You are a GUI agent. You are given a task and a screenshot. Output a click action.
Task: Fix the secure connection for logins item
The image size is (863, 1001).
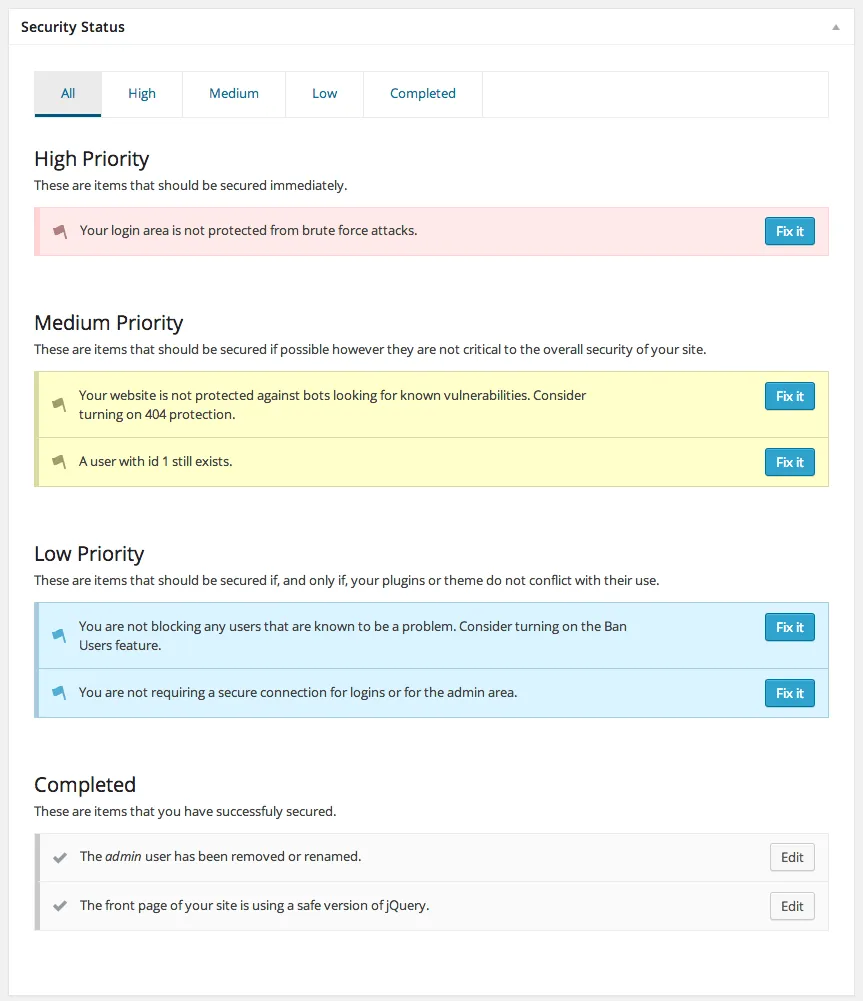(x=789, y=692)
